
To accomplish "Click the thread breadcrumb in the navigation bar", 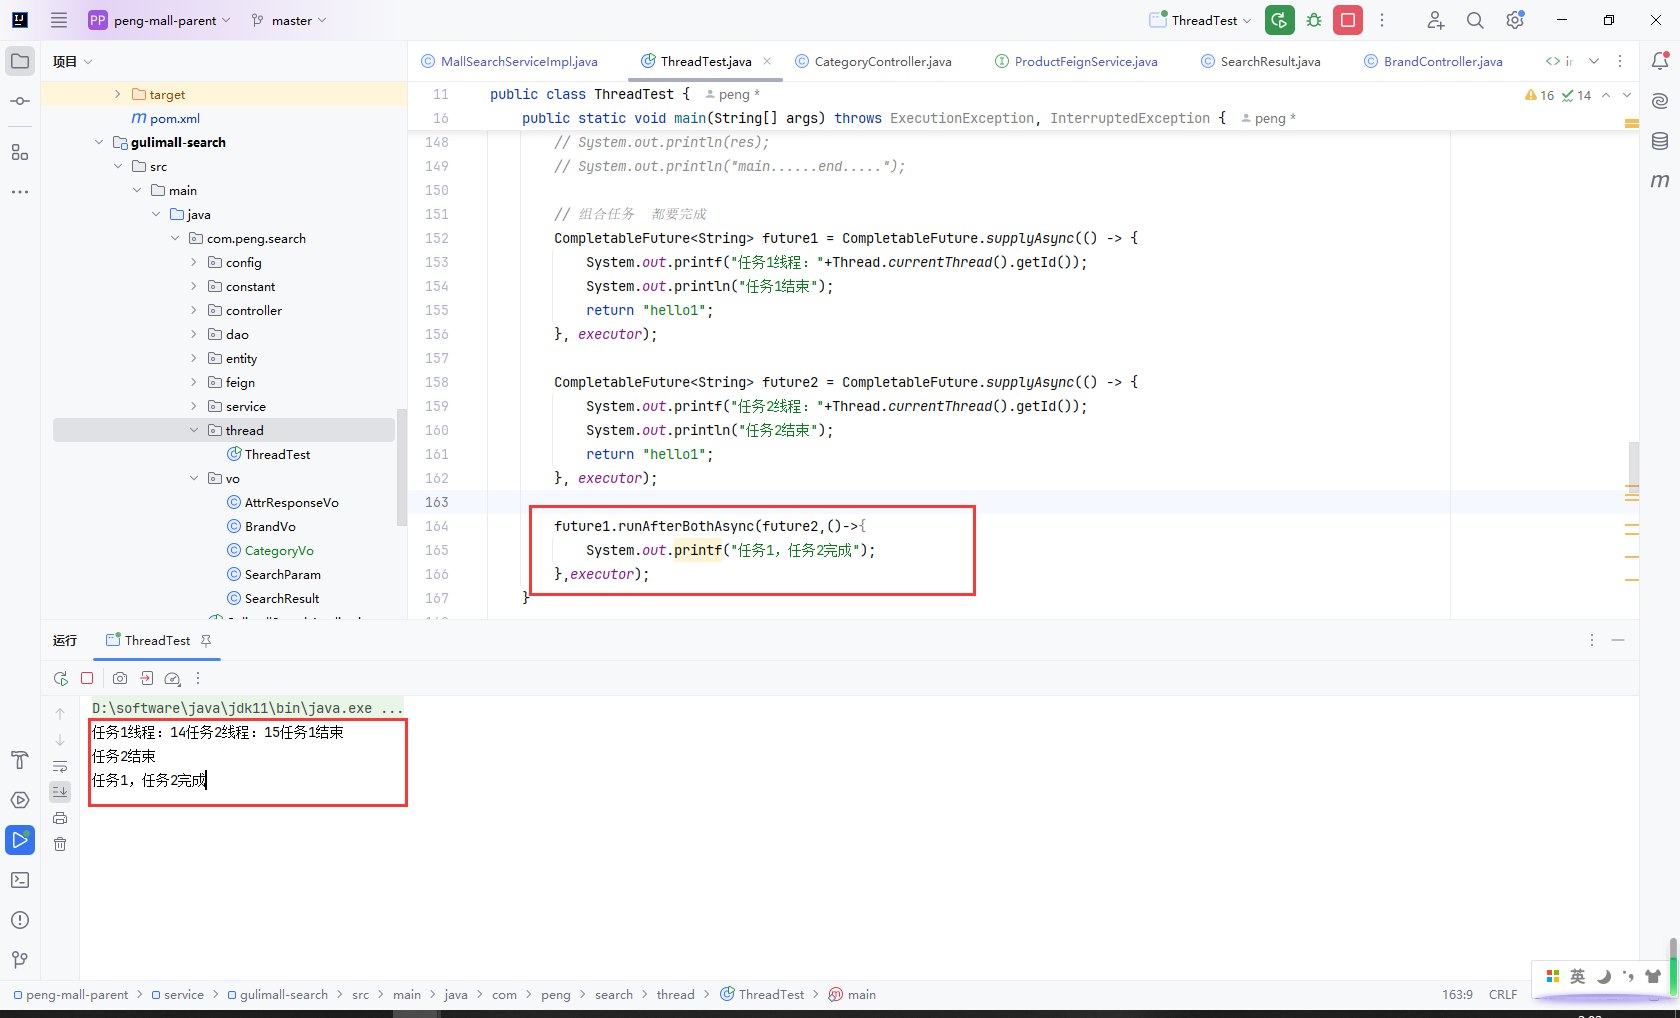I will tap(675, 994).
